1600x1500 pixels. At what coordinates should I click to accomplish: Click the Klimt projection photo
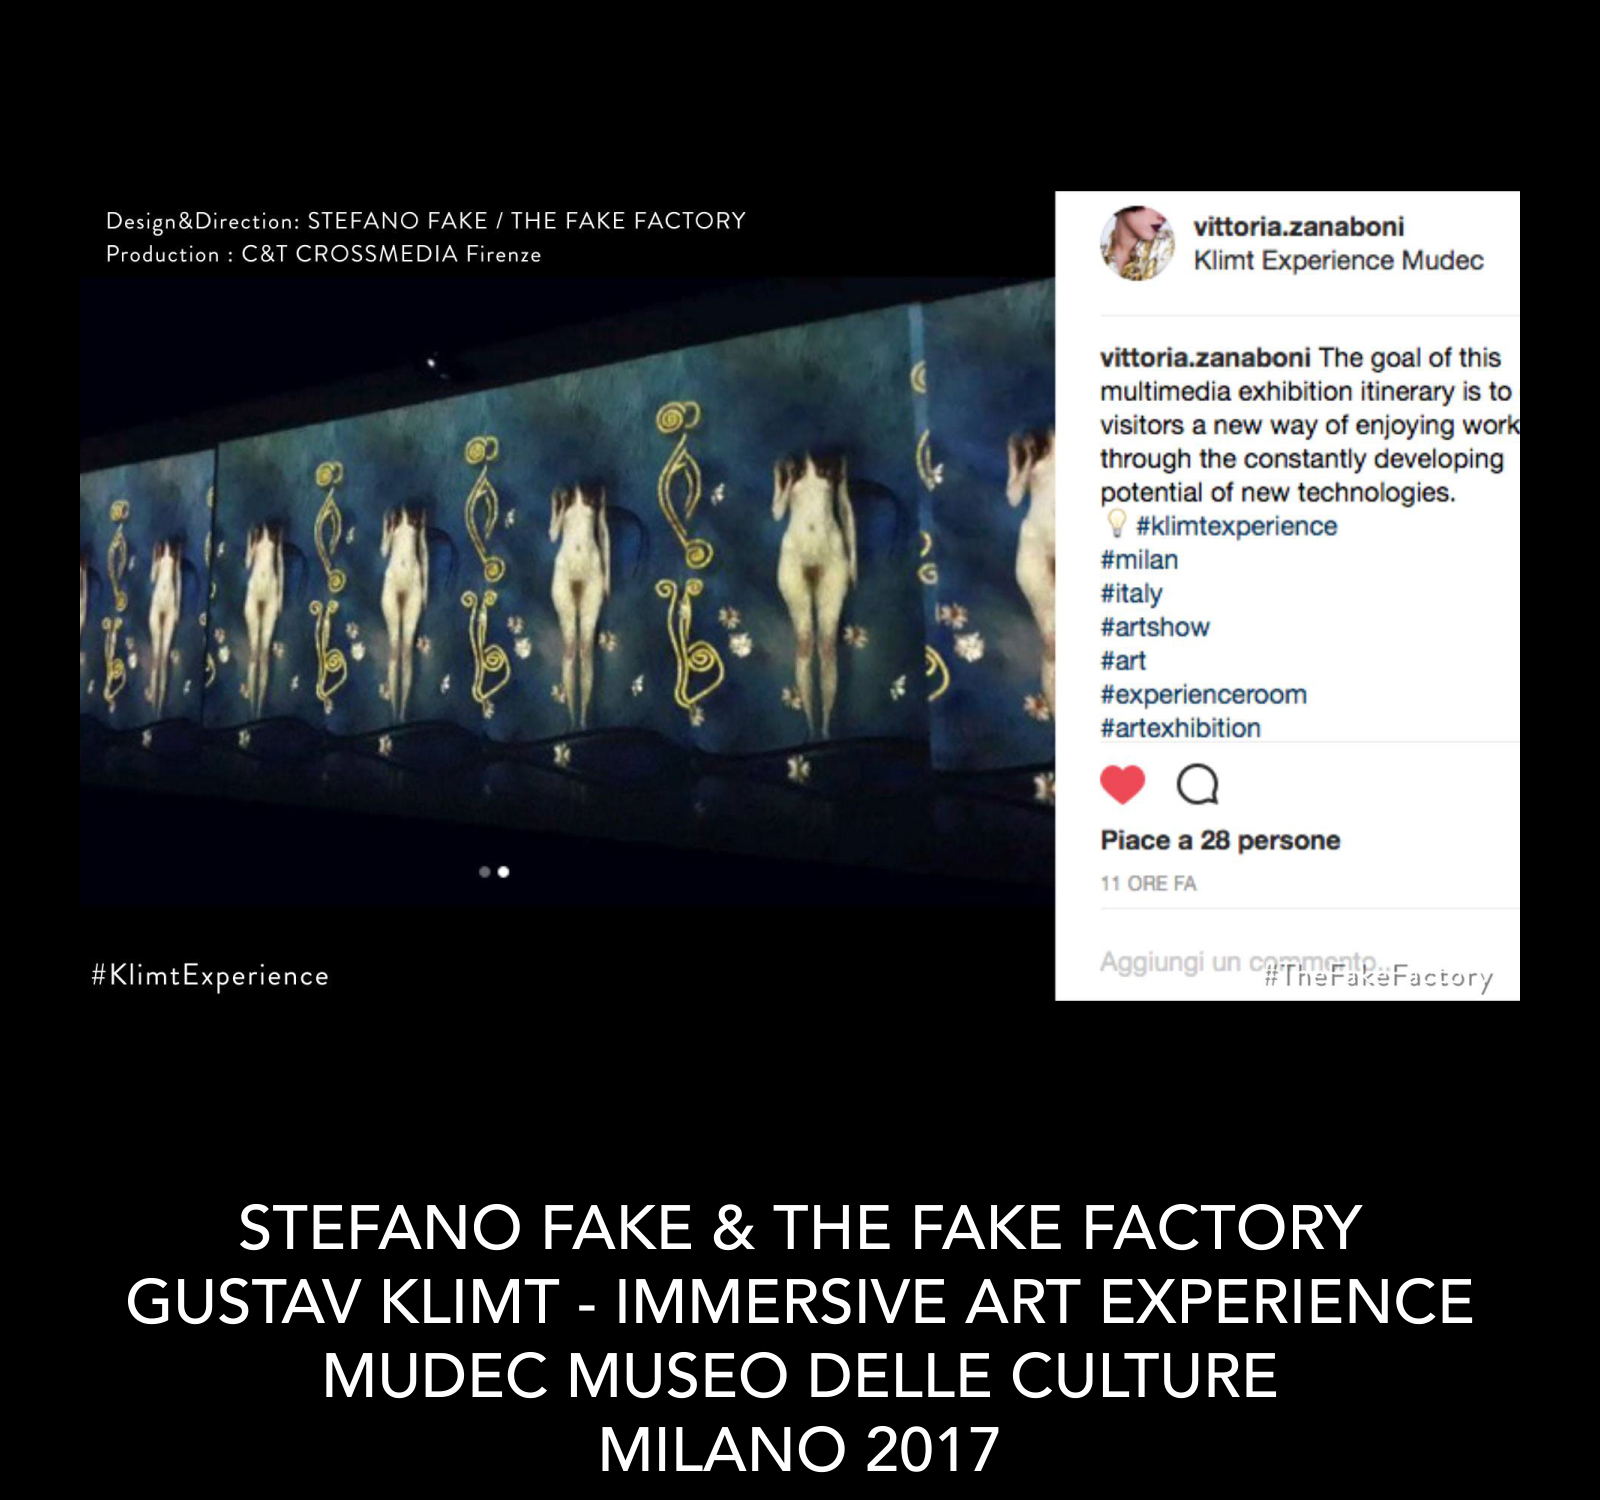(x=567, y=592)
